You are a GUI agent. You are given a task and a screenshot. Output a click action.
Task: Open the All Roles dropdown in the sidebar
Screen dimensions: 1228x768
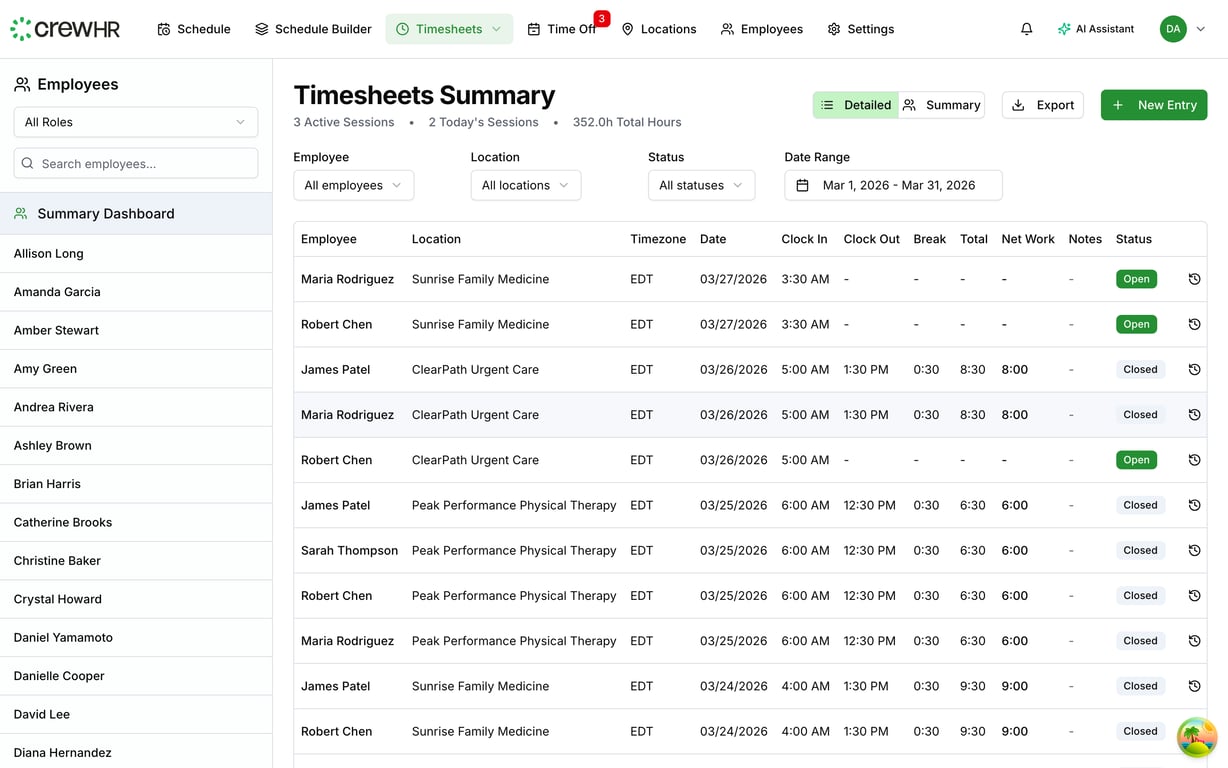[x=135, y=121]
